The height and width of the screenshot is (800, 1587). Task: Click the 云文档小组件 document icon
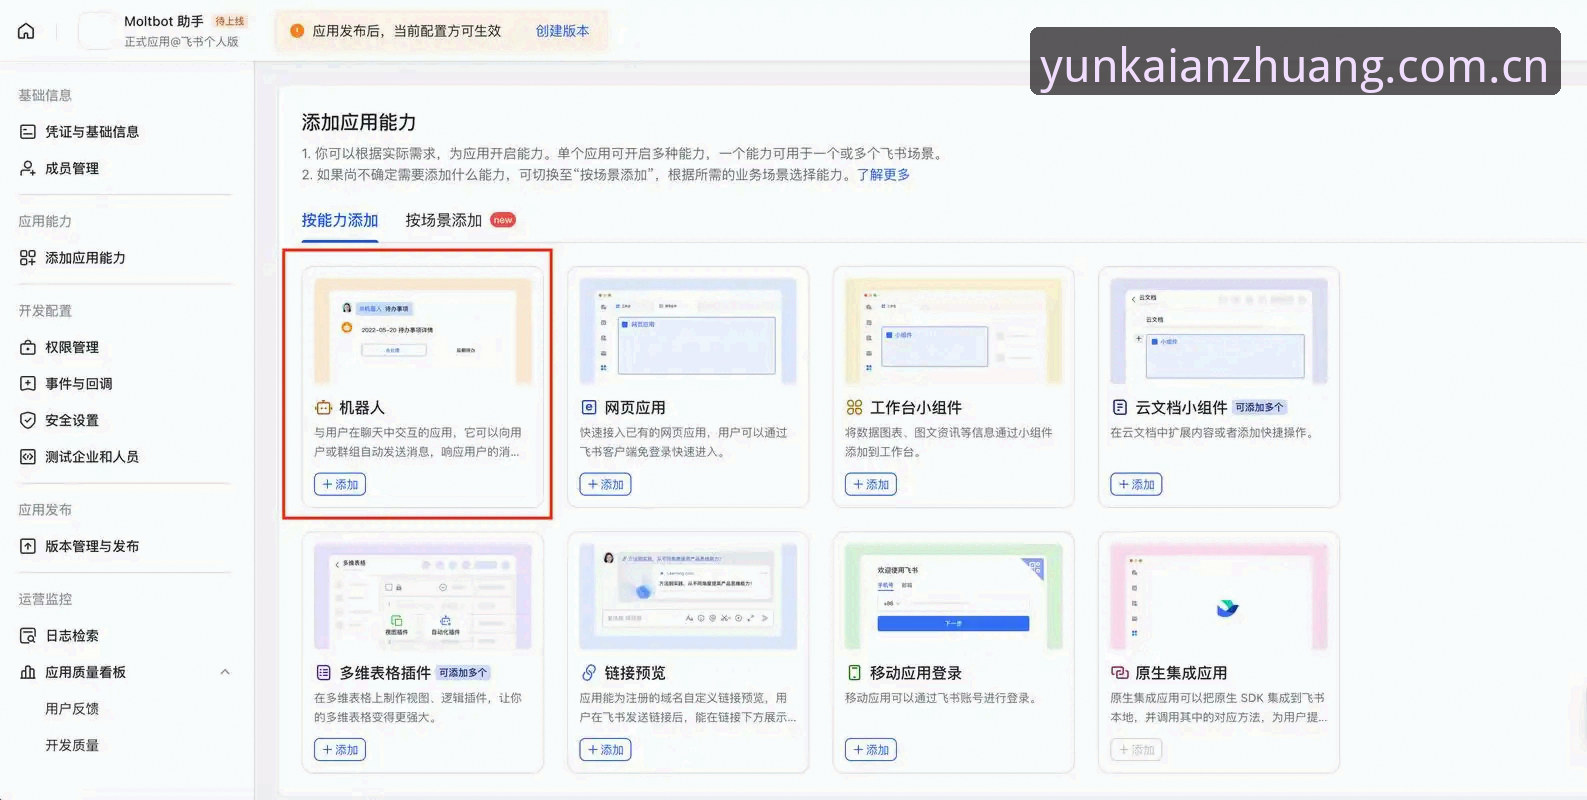pyautogui.click(x=1120, y=408)
